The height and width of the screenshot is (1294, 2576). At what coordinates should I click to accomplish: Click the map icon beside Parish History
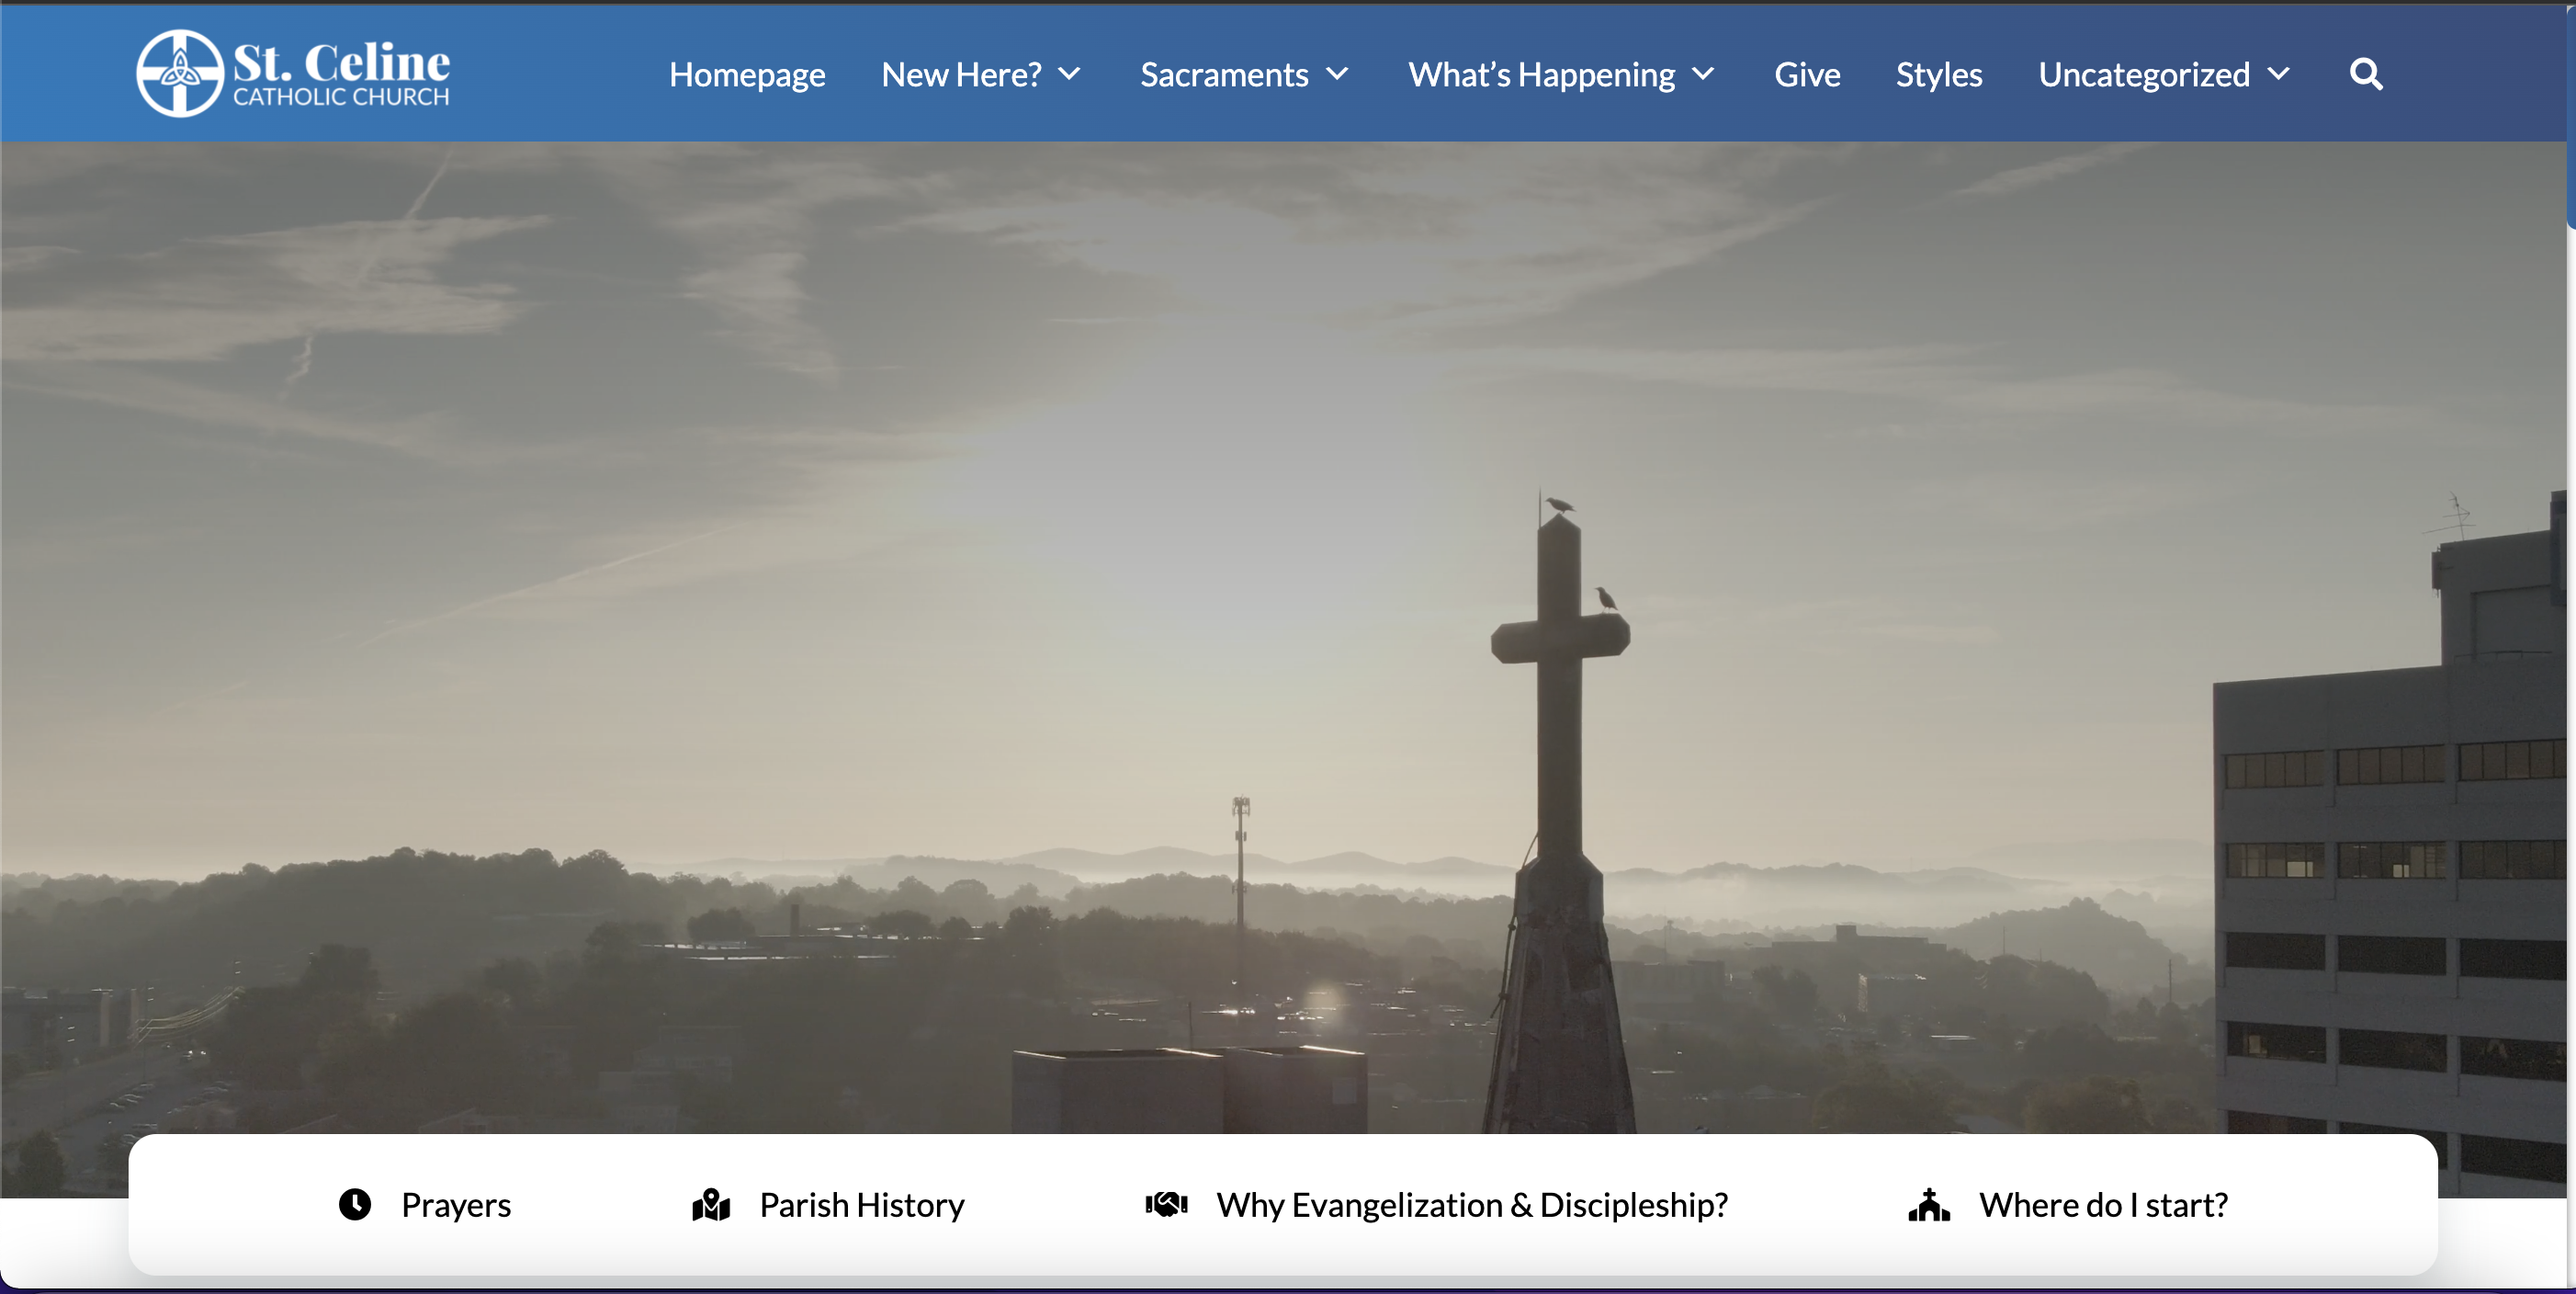tap(711, 1204)
